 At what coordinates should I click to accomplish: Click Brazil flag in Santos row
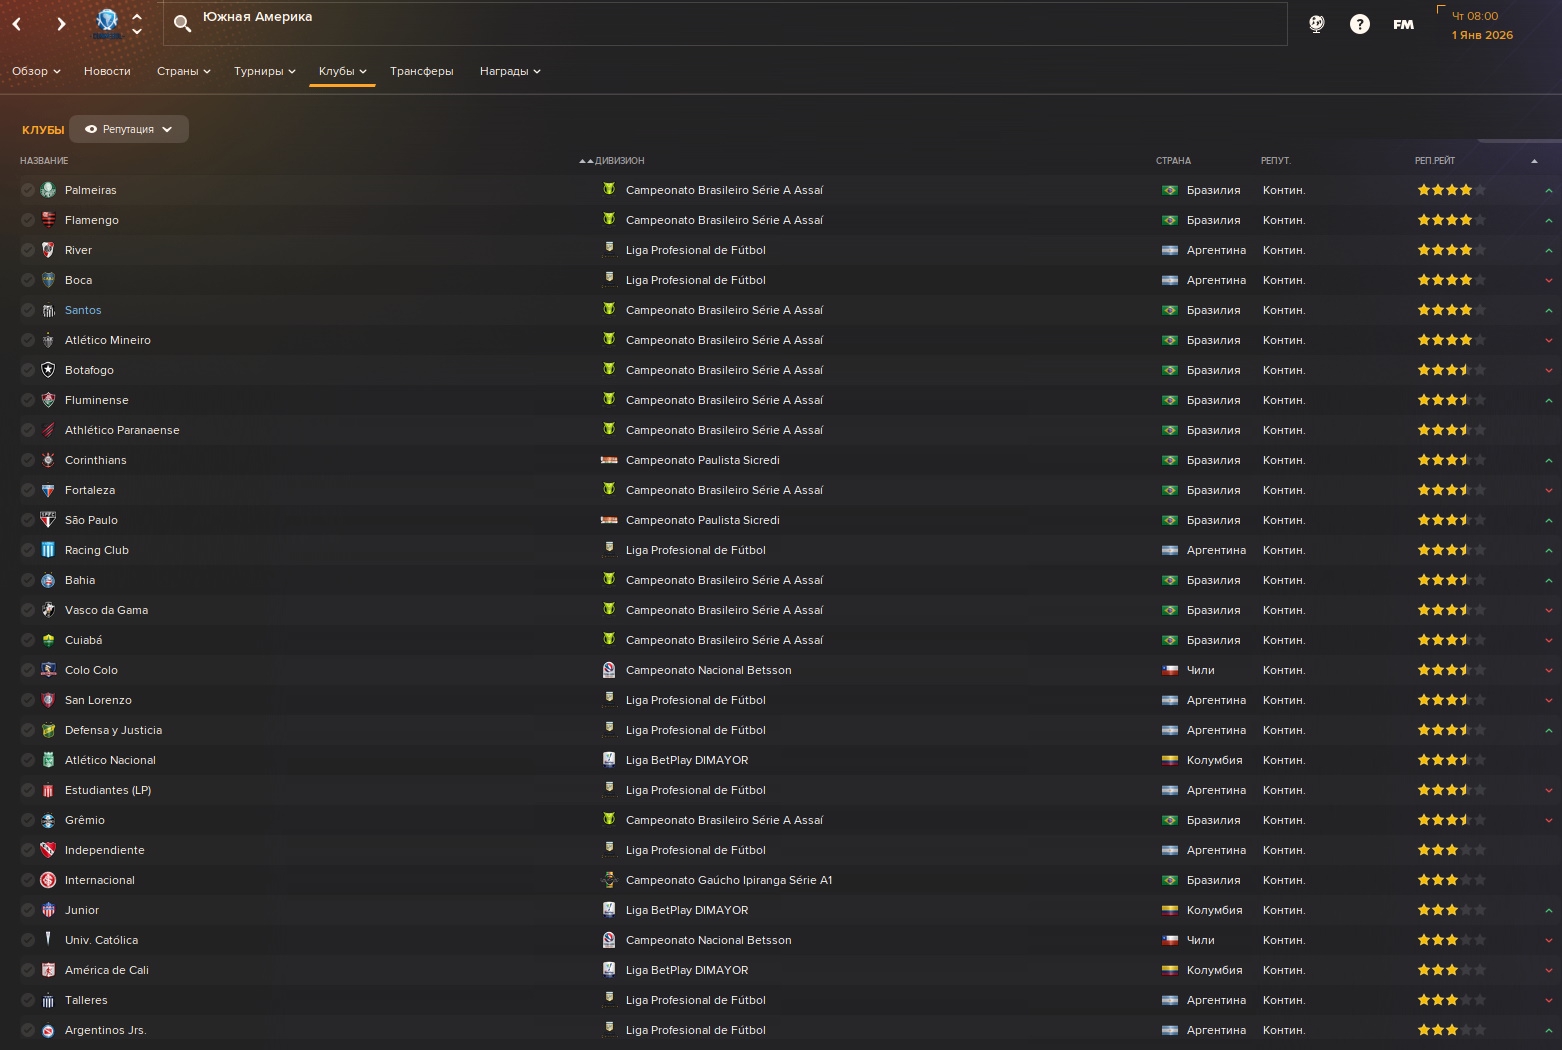pos(1170,310)
